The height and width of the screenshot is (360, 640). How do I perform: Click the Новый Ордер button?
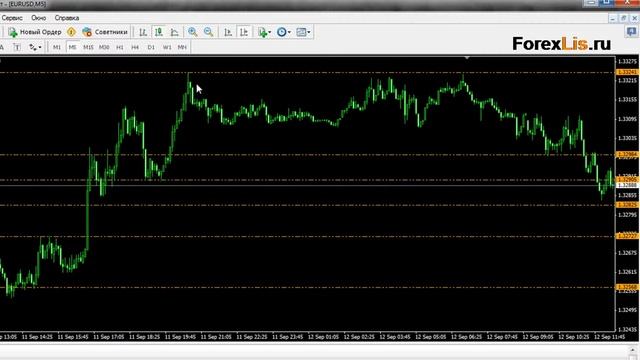tap(35, 32)
